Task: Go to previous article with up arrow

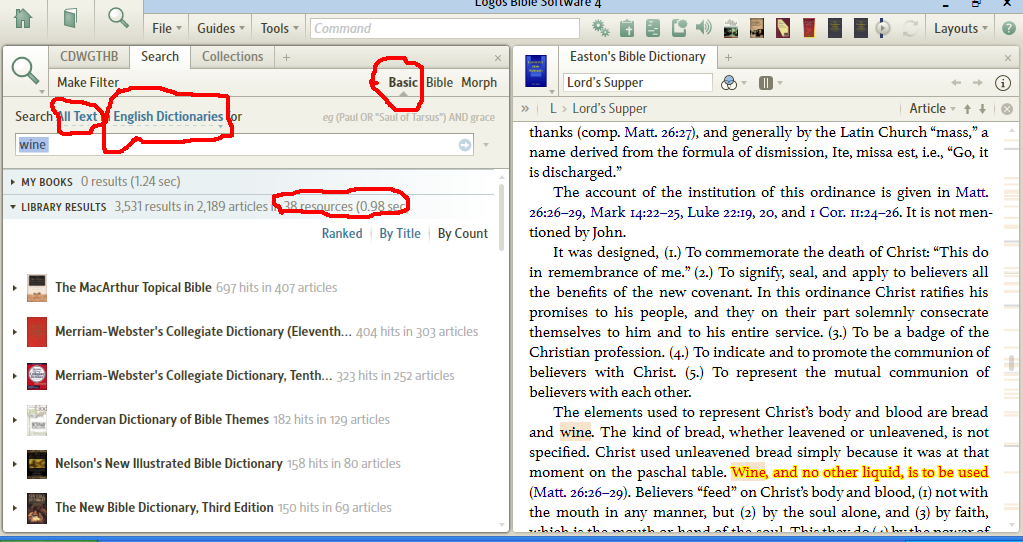Action: coord(968,109)
